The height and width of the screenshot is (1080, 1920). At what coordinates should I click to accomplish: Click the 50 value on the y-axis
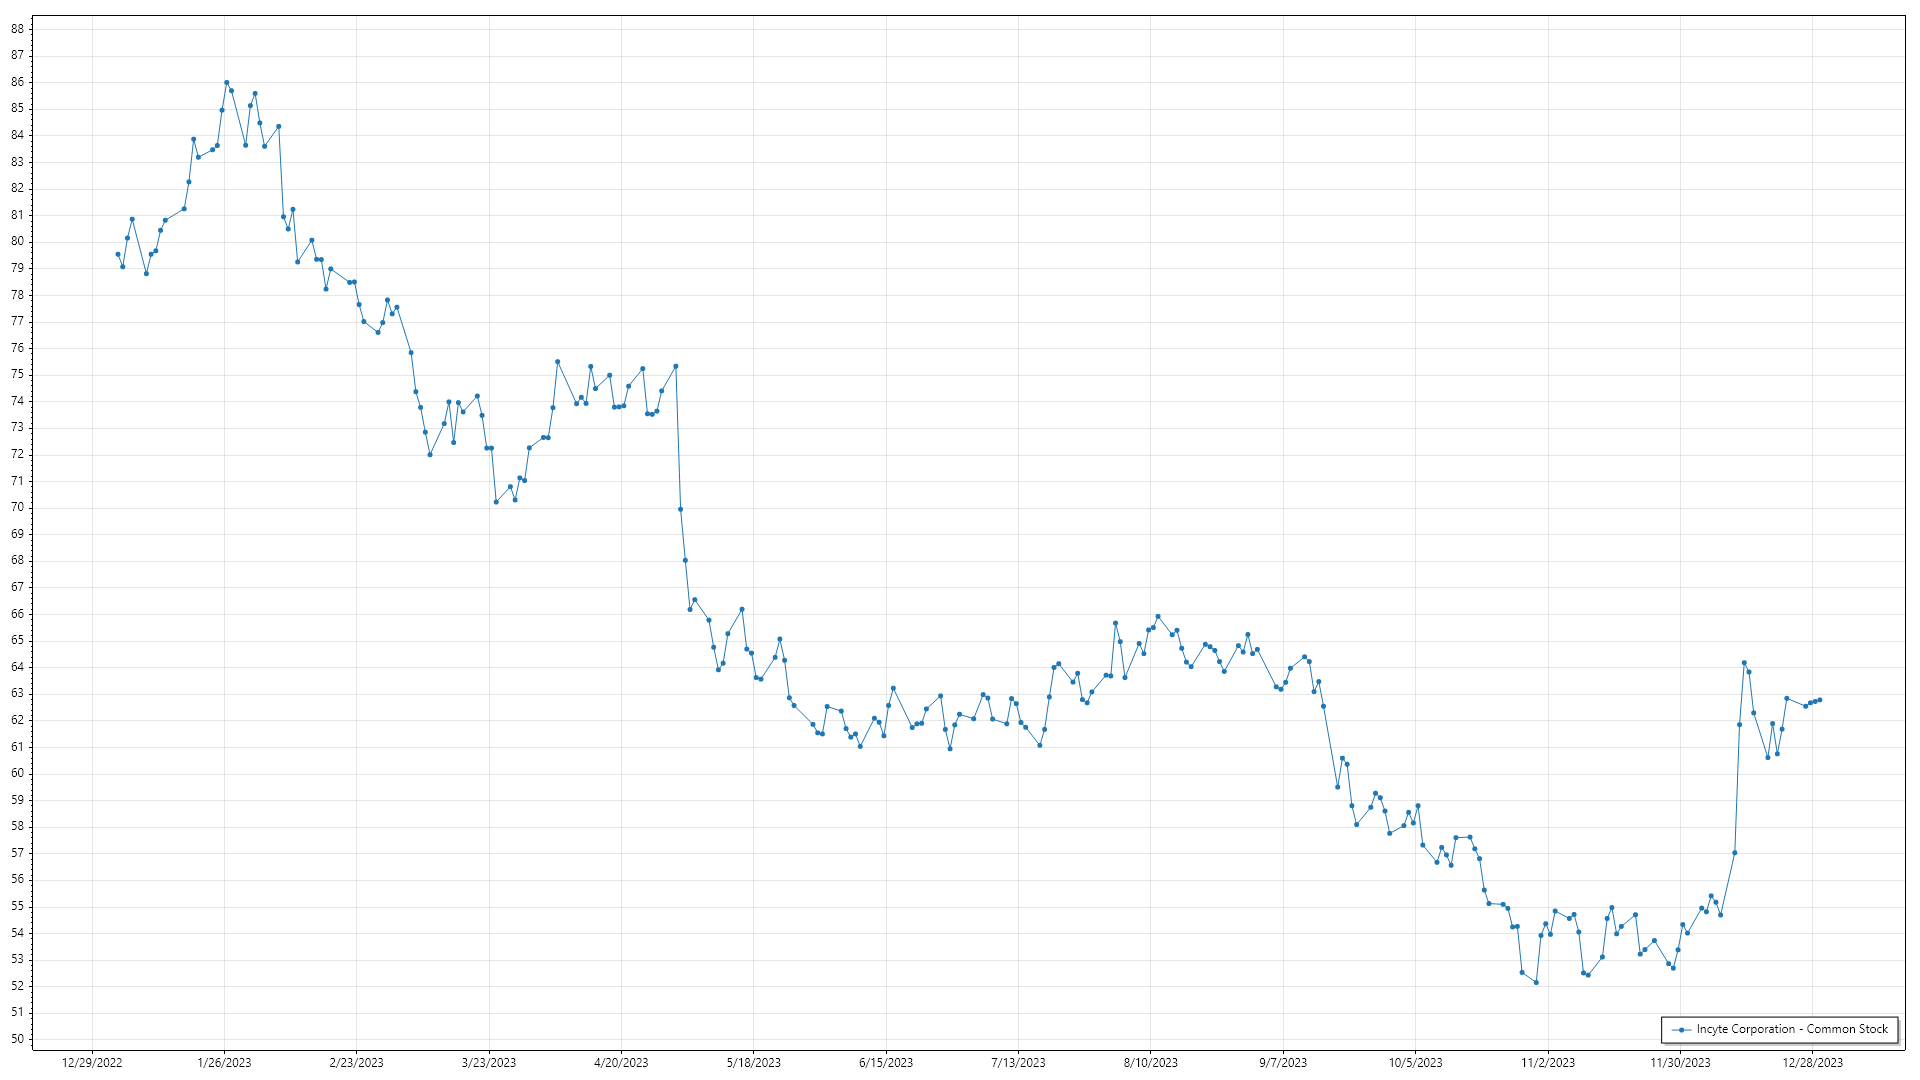[x=18, y=1039]
